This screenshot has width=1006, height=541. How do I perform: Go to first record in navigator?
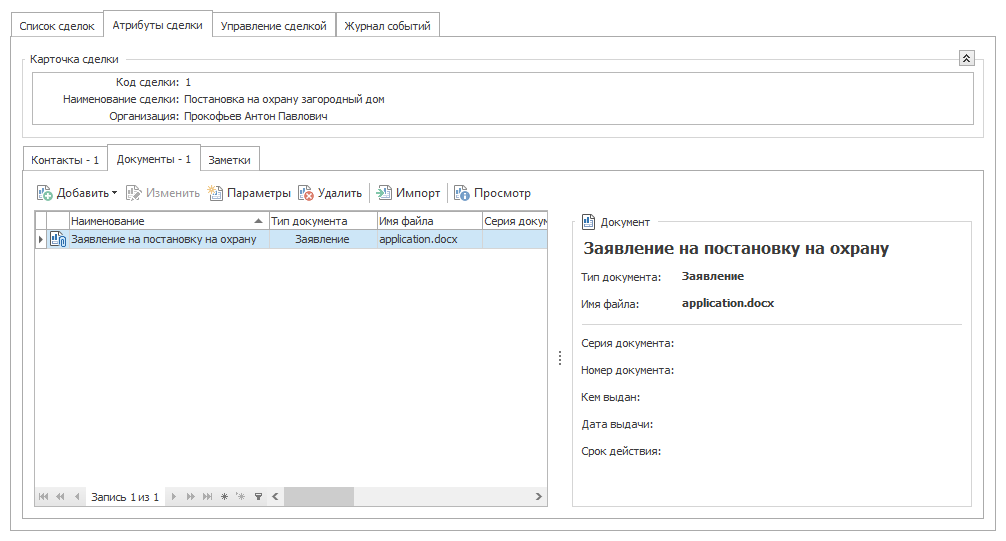44,497
